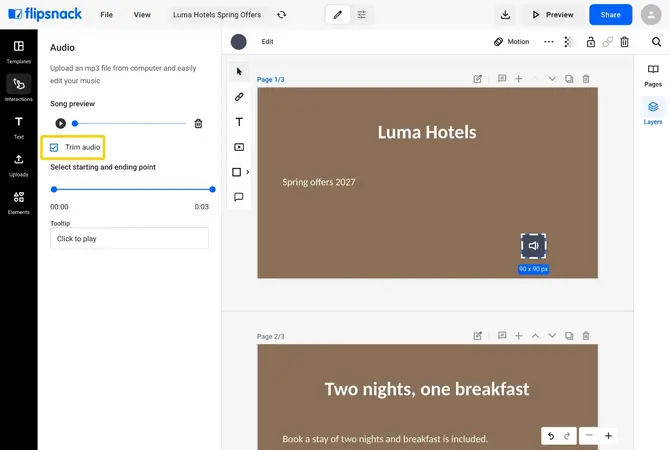Select the audio speaker element on canvas

pyautogui.click(x=533, y=246)
